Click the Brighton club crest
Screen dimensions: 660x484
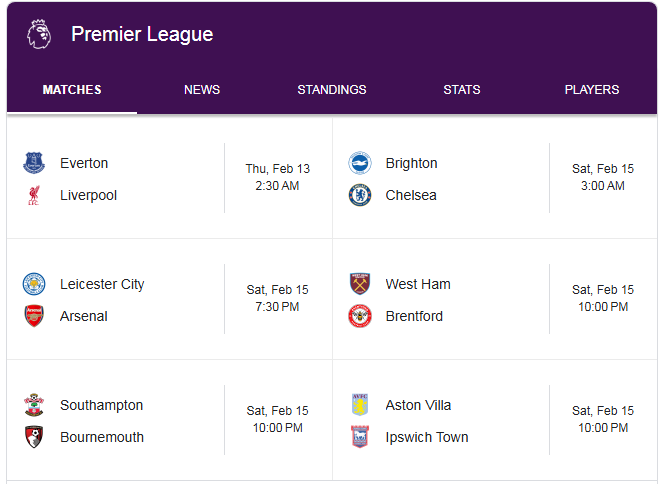360,163
